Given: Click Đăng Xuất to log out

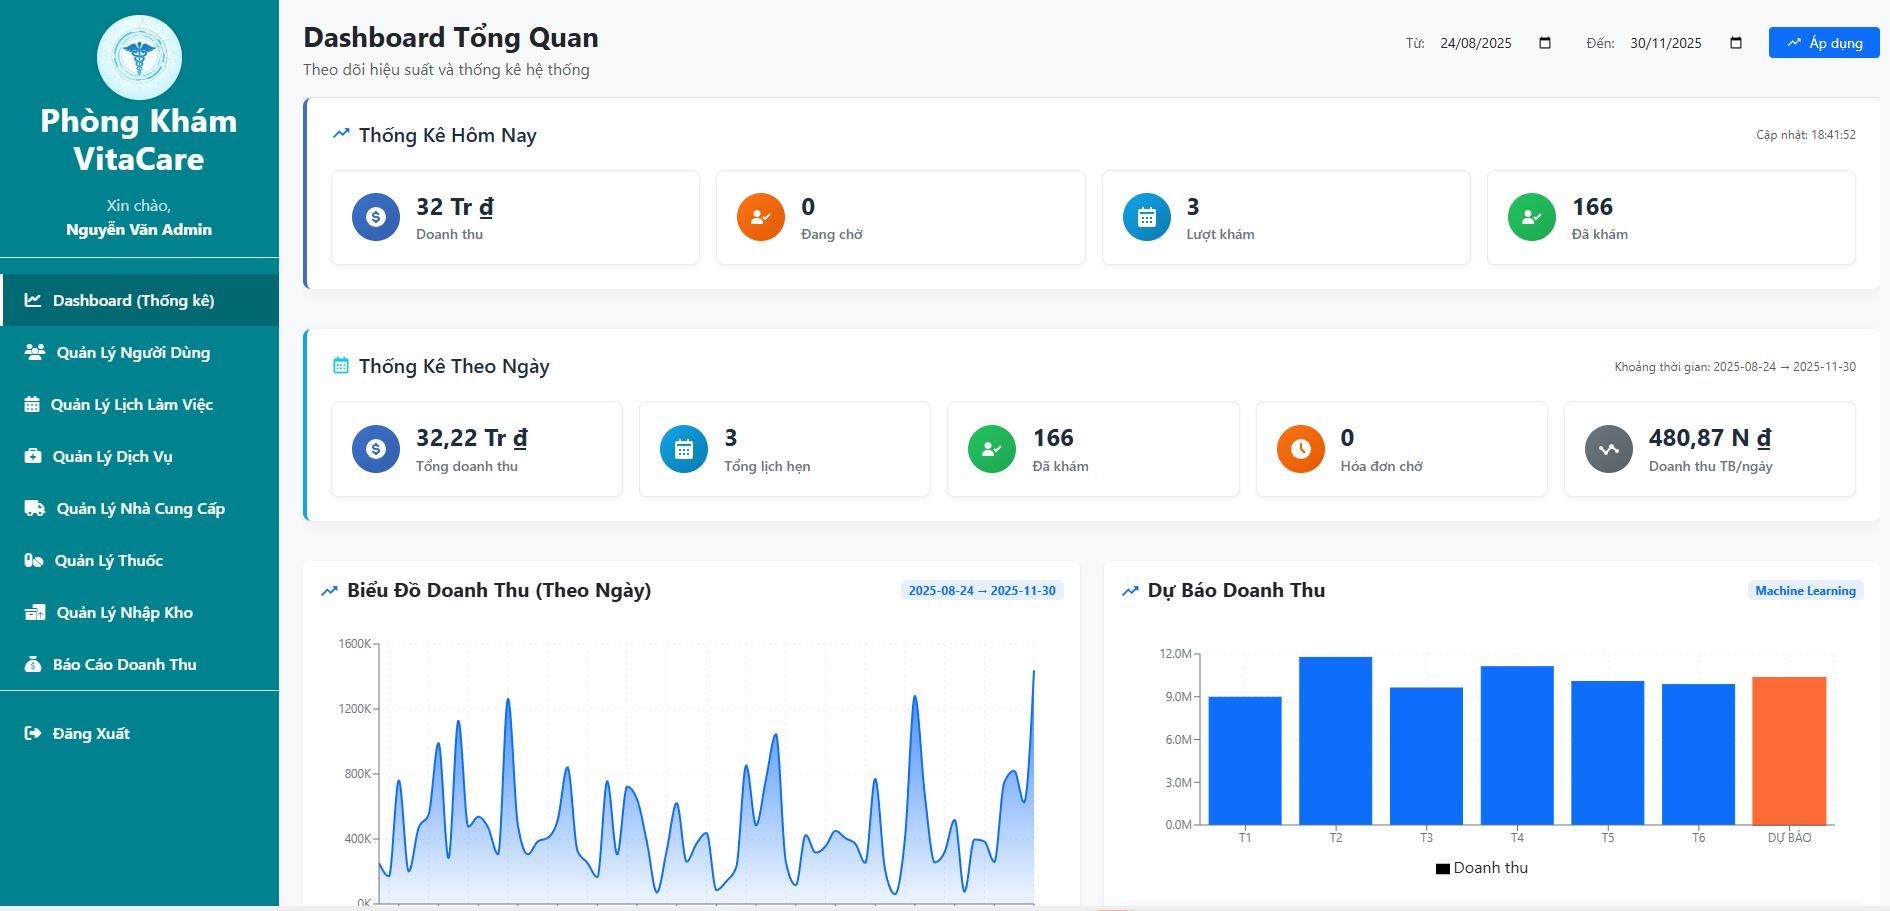Looking at the screenshot, I should [x=90, y=733].
